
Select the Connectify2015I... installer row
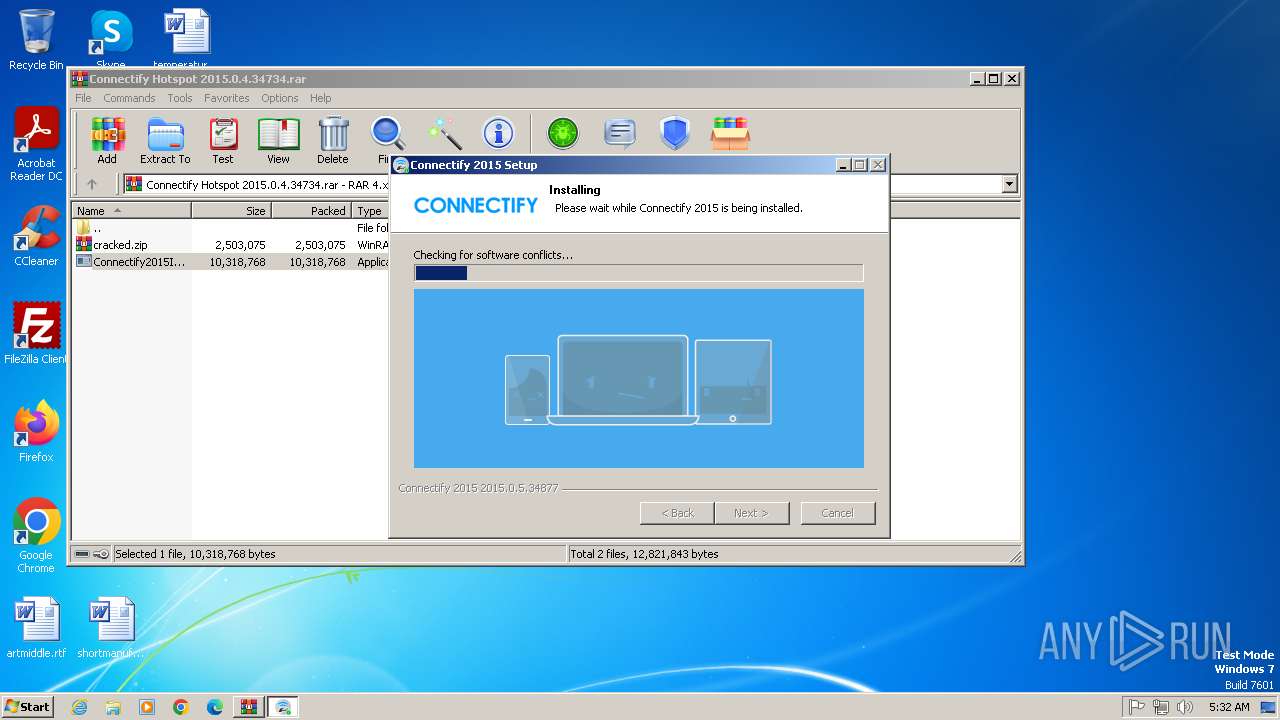229,262
